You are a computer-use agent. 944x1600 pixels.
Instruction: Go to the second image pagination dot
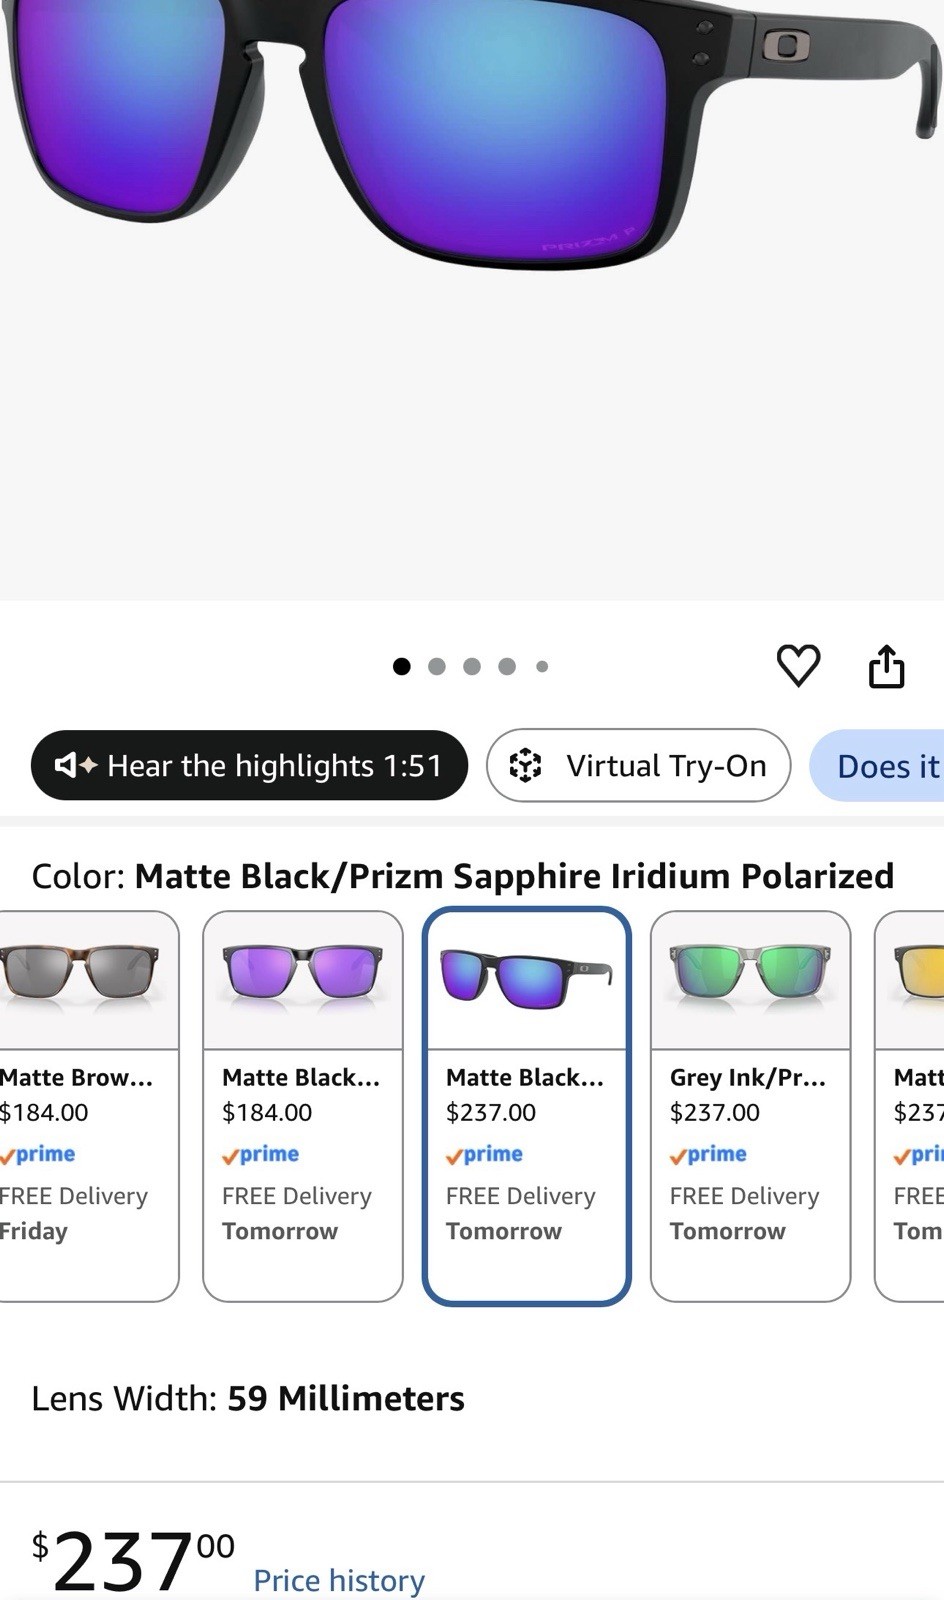tap(437, 666)
